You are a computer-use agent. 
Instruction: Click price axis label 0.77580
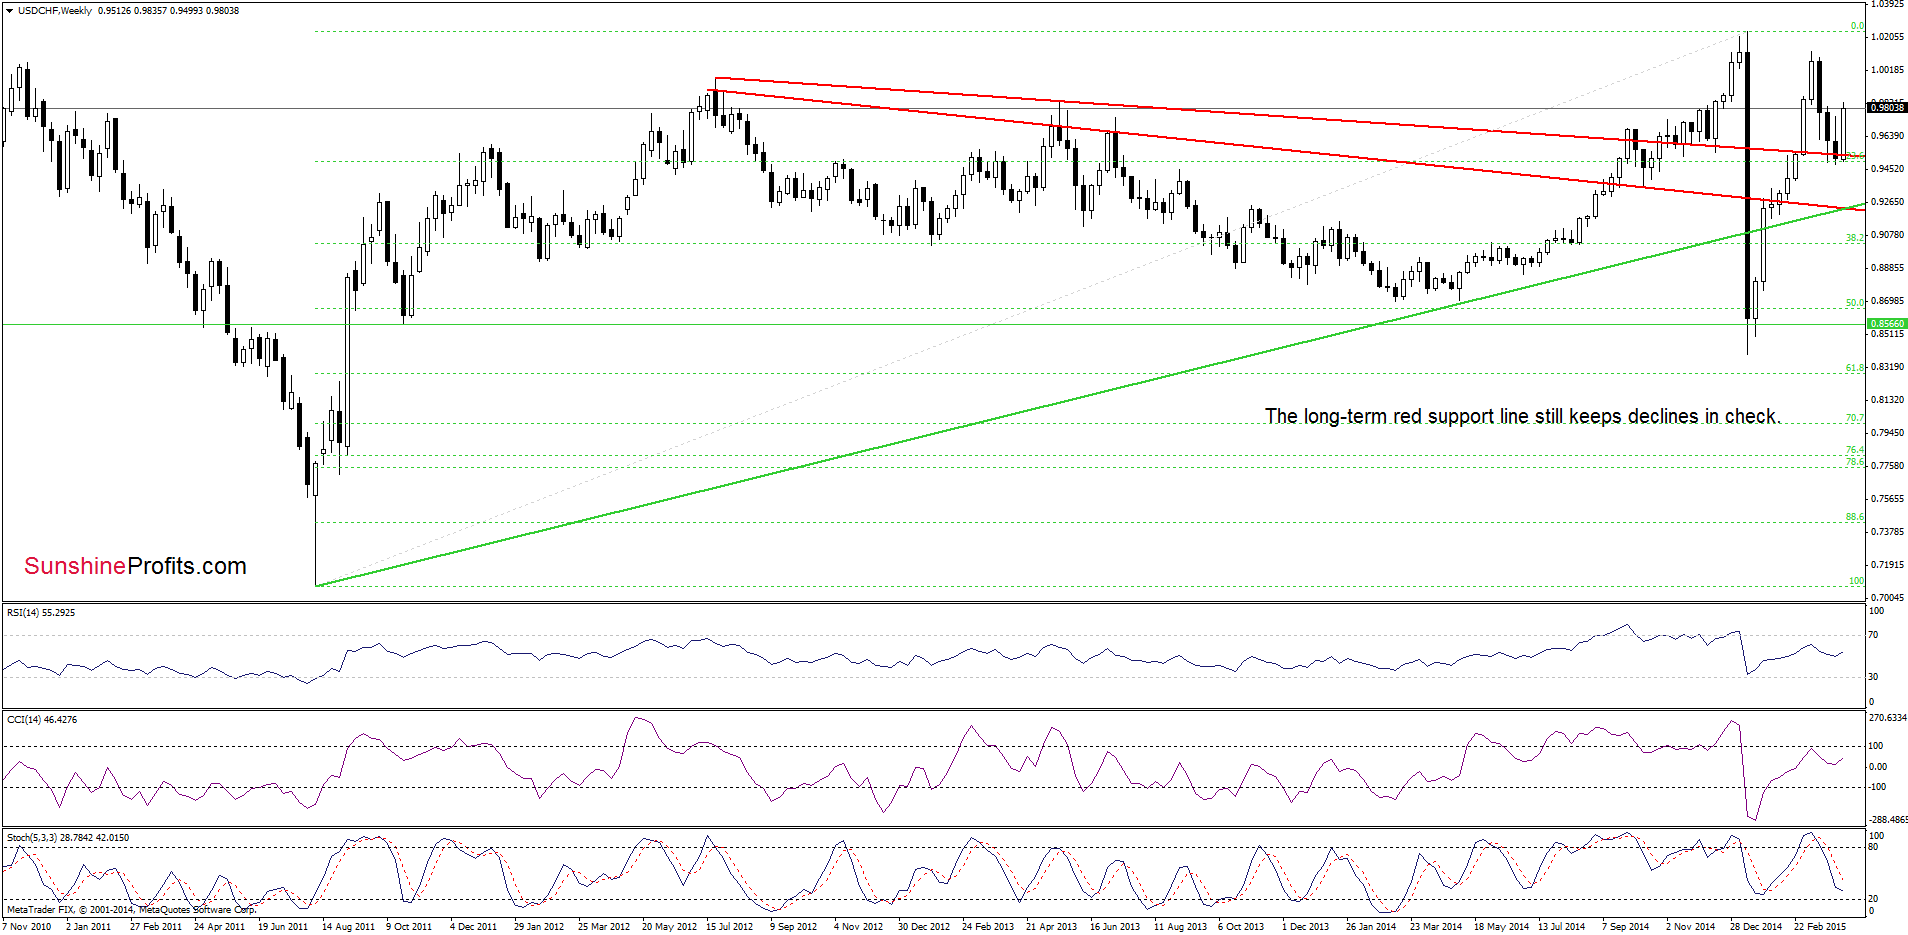1887,466
